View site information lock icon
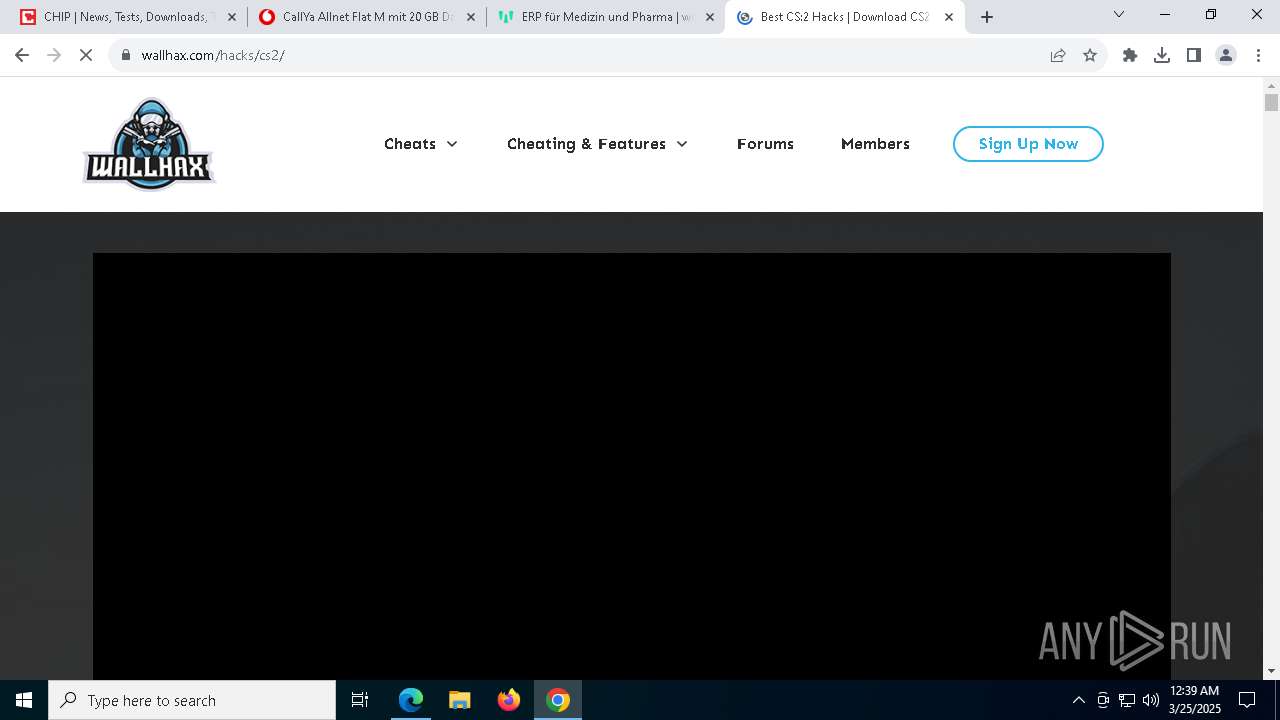 (x=126, y=55)
